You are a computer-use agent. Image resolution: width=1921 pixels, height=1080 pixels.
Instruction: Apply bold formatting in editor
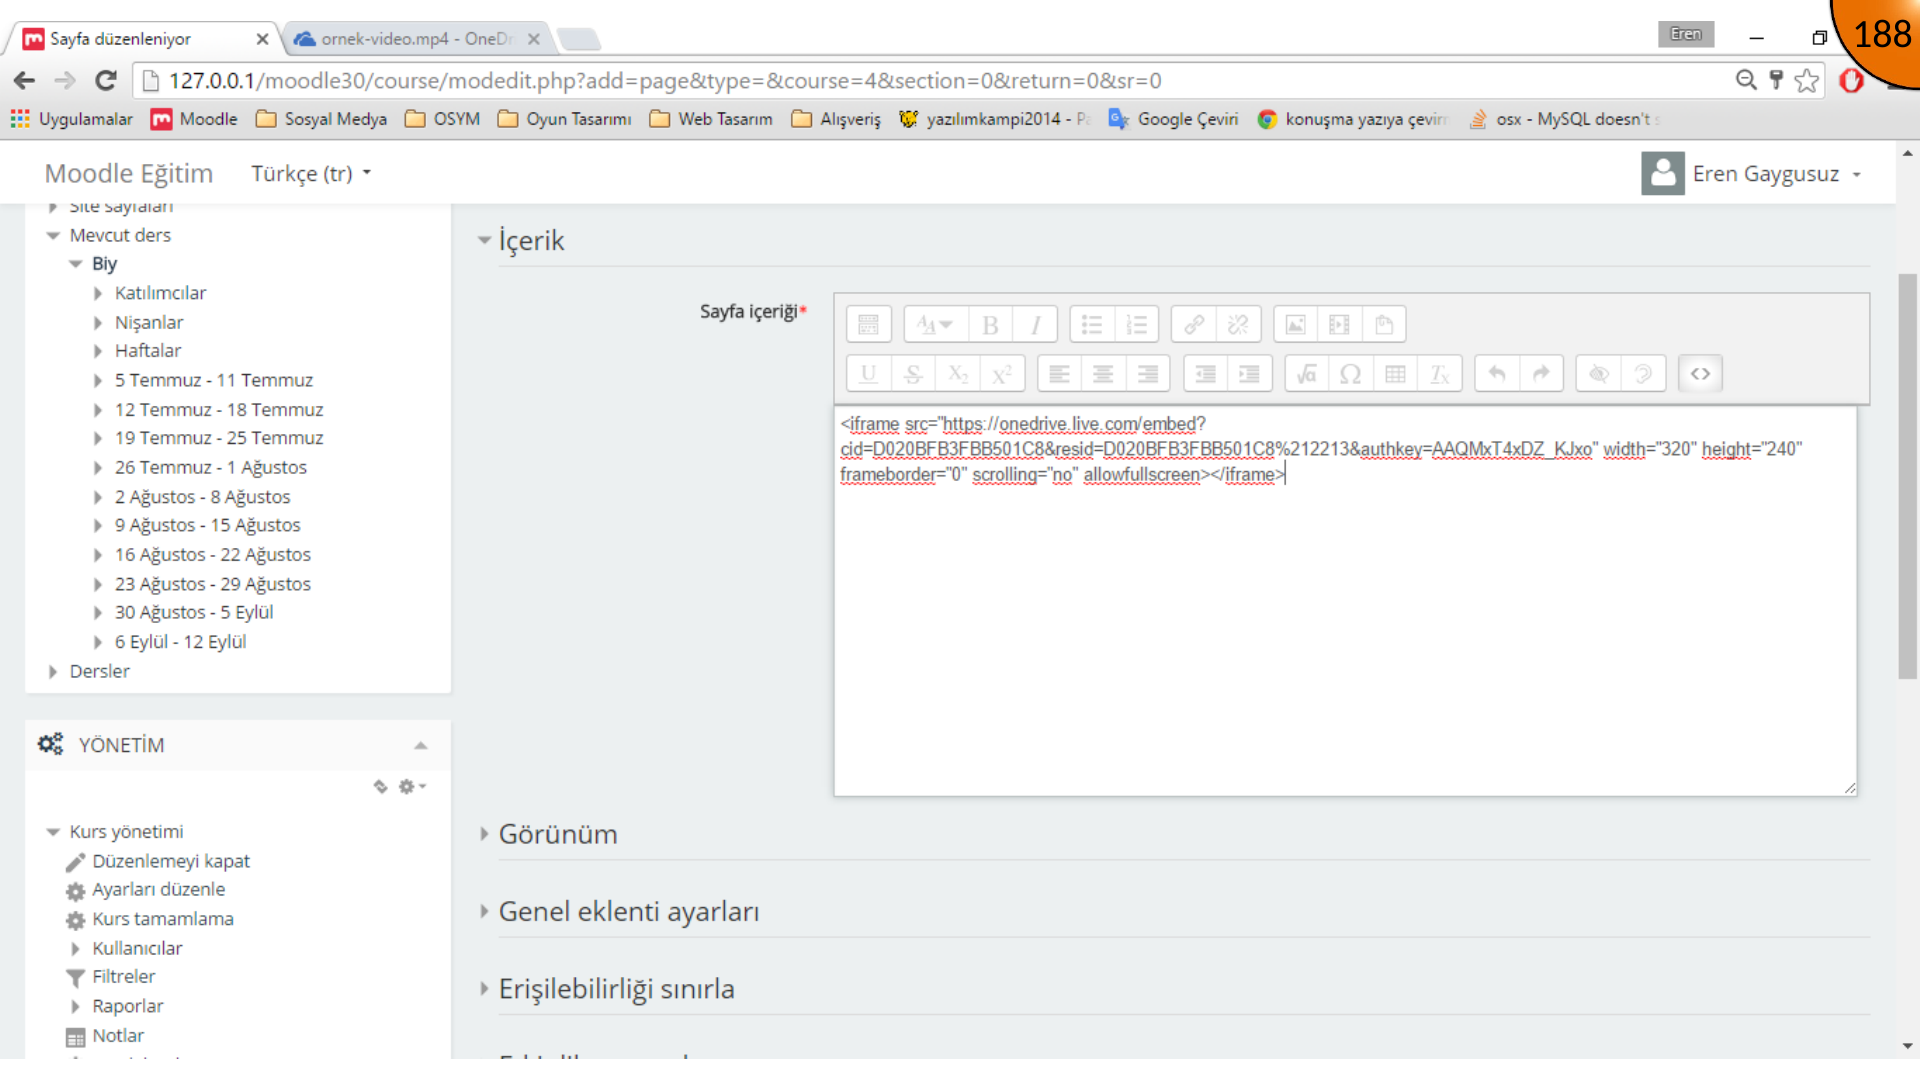coord(990,325)
